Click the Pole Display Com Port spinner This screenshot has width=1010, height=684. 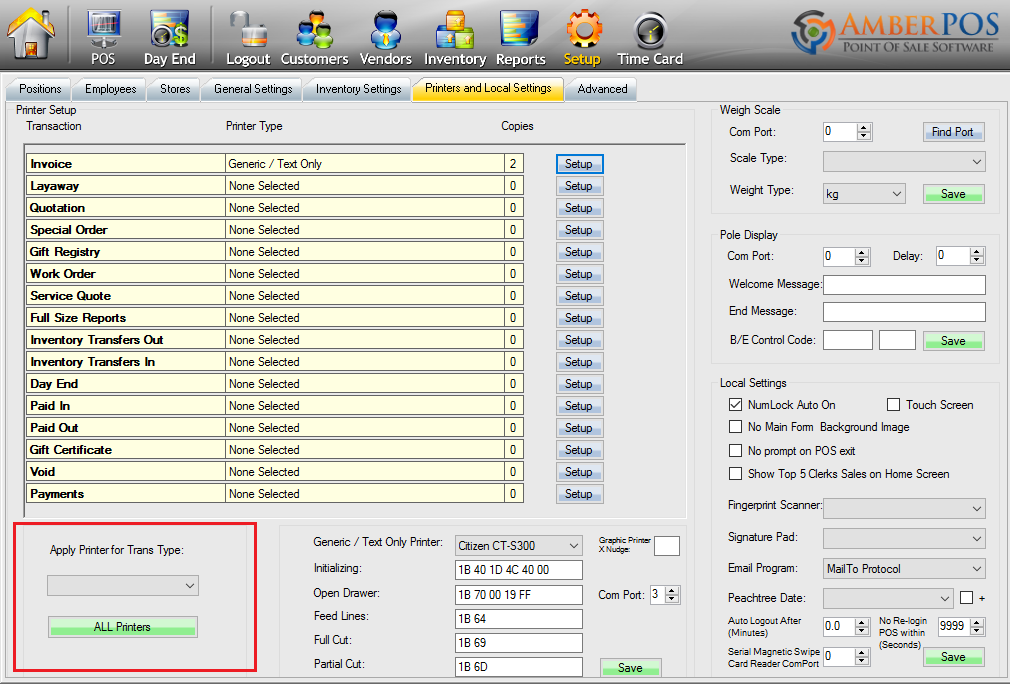(x=846, y=256)
